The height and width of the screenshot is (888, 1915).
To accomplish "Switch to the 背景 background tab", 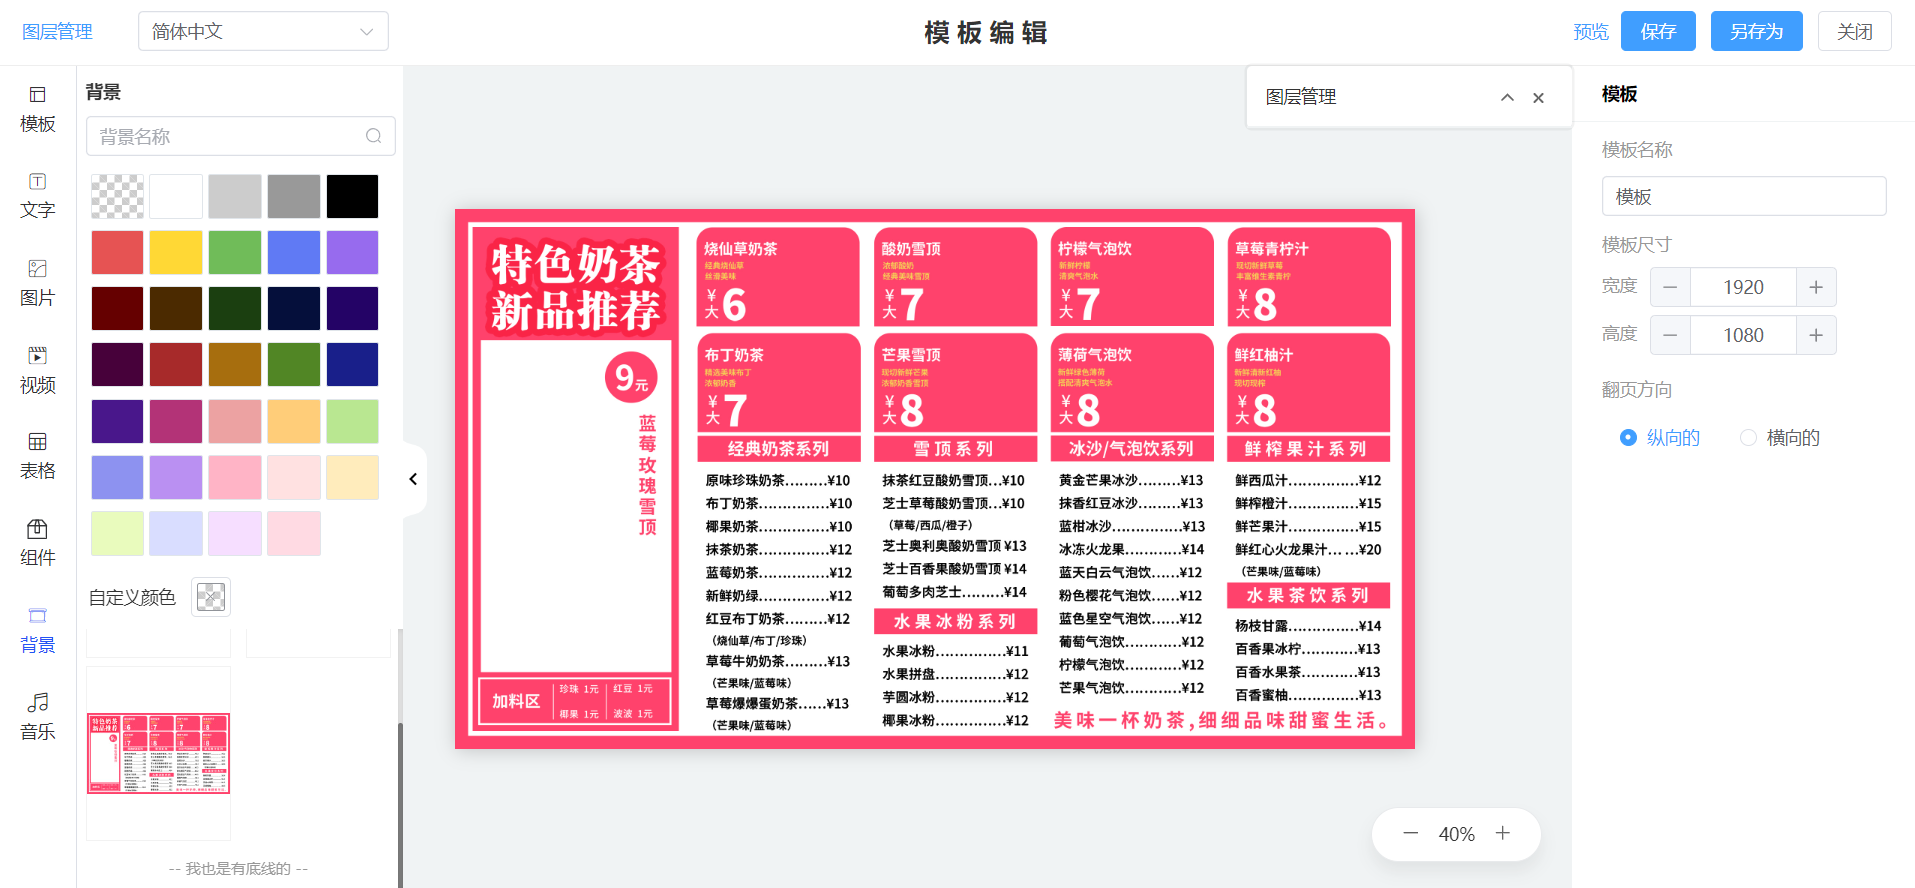I will 37,629.
